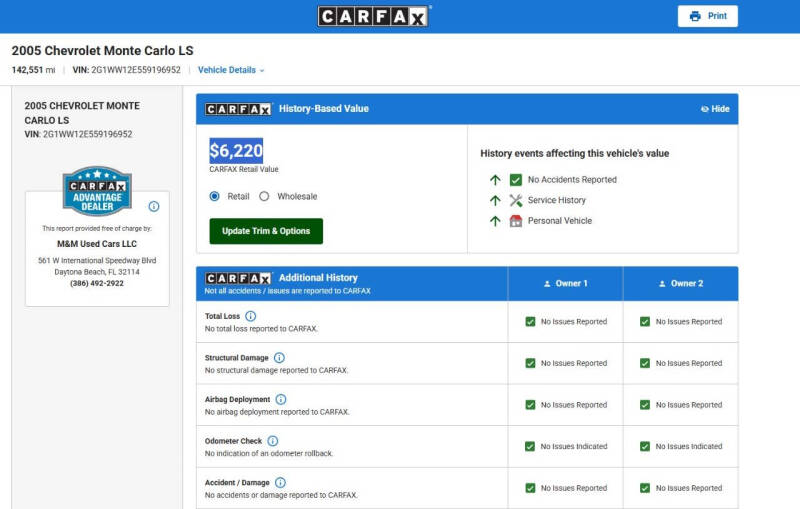Click Structural Damage checkmark under Owner 1
Screen dimensions: 800x509
(530, 363)
